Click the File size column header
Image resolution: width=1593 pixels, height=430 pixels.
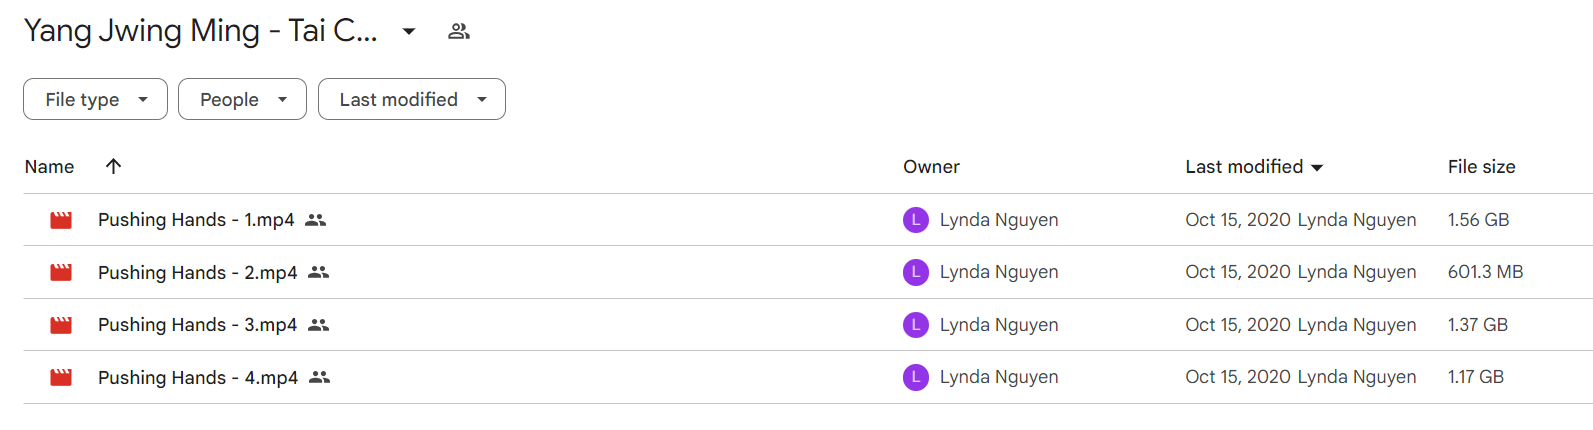(x=1481, y=167)
